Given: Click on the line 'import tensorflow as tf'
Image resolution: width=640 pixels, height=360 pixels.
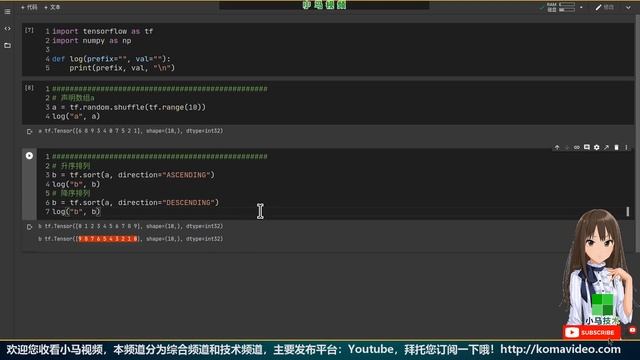Looking at the screenshot, I should [x=102, y=31].
